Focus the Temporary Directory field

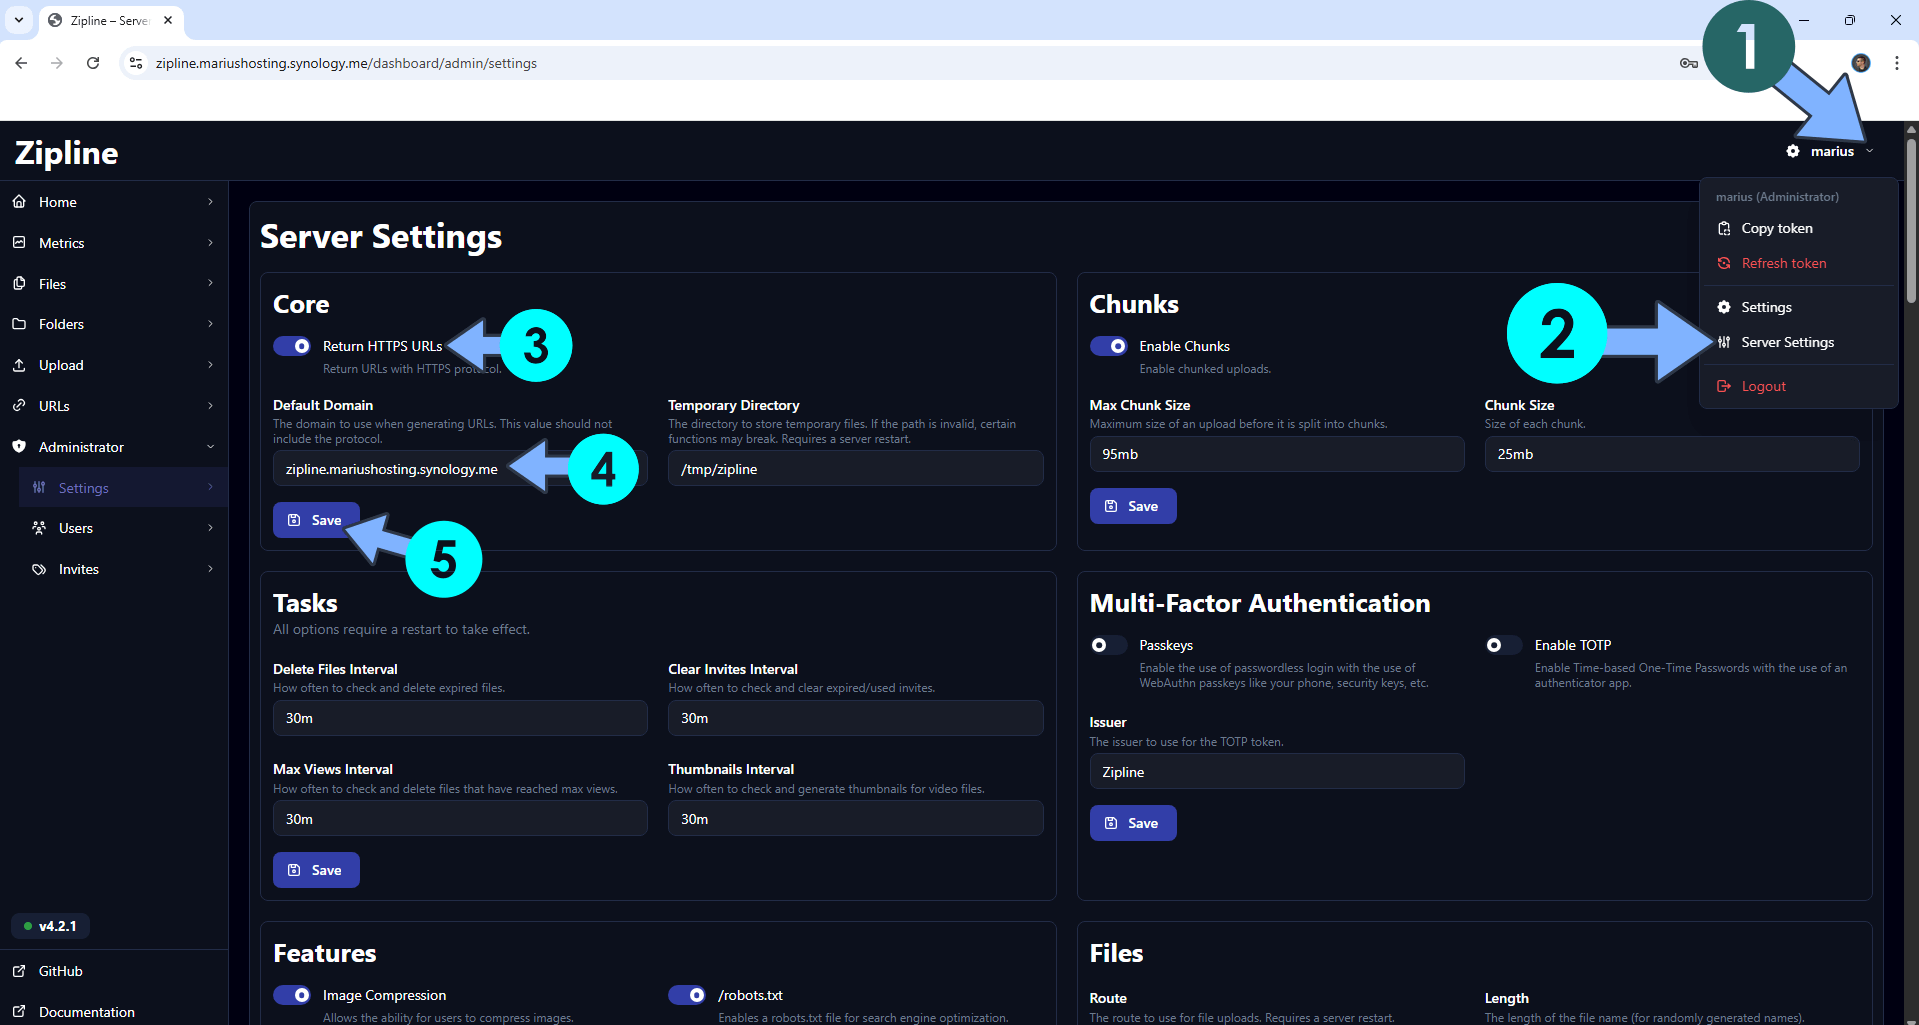[x=856, y=469]
